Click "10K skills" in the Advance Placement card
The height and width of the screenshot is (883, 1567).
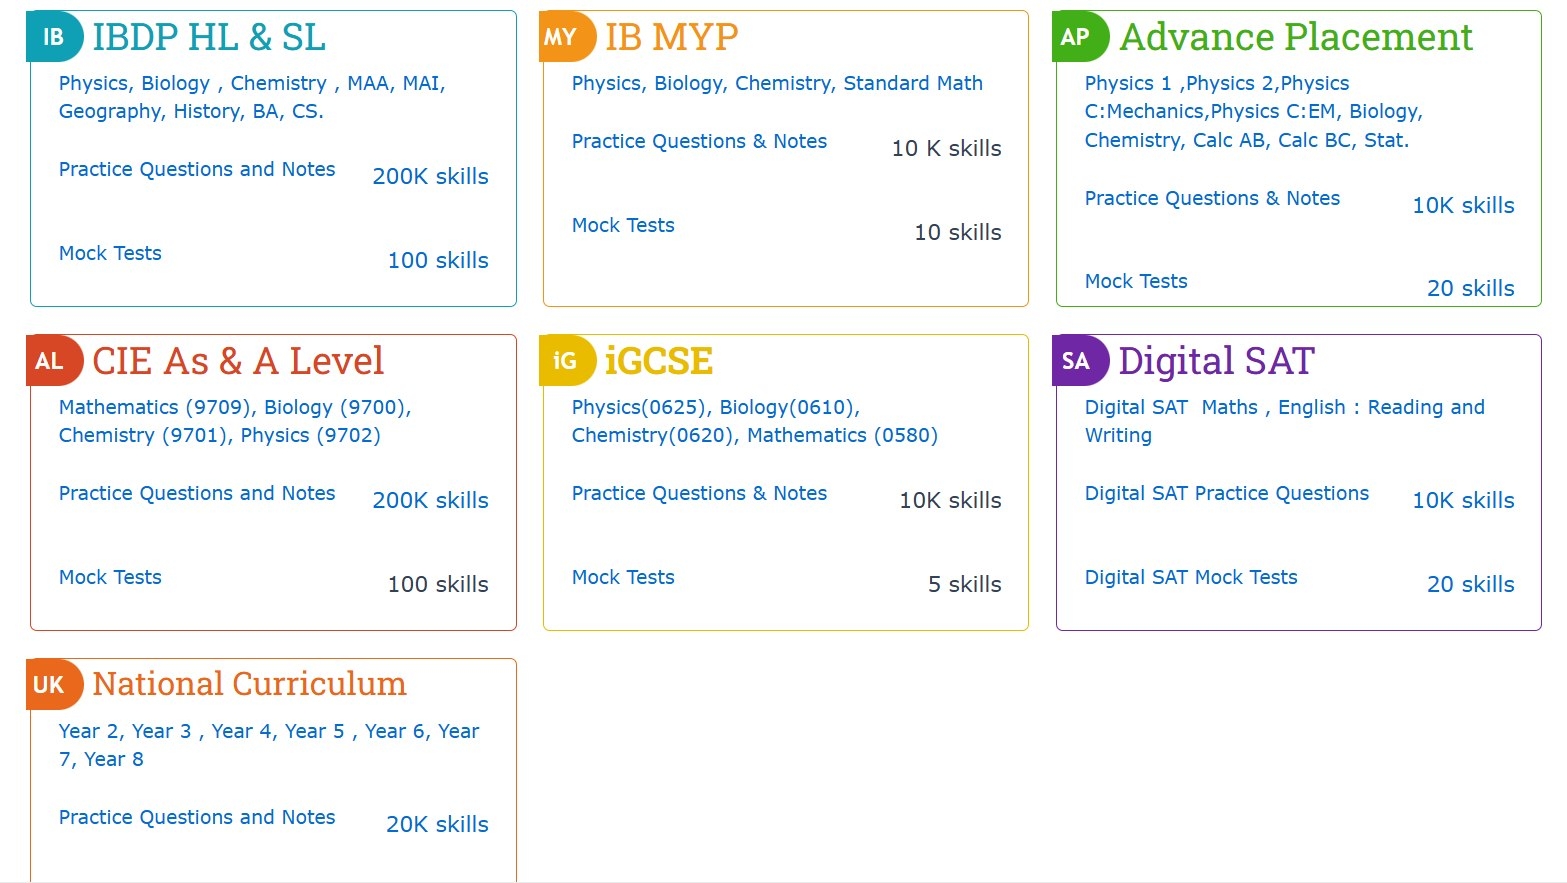pos(1463,205)
